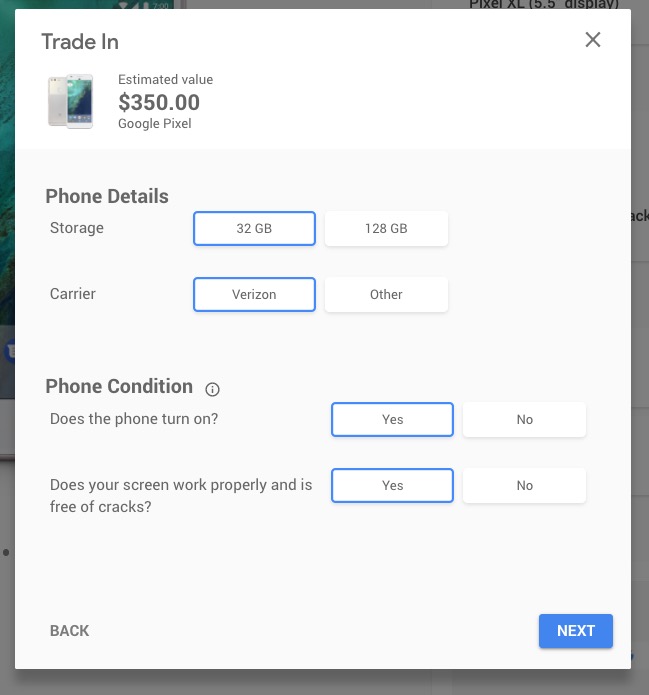Pick Other as carrier
This screenshot has height=695, width=649.
pos(386,294)
